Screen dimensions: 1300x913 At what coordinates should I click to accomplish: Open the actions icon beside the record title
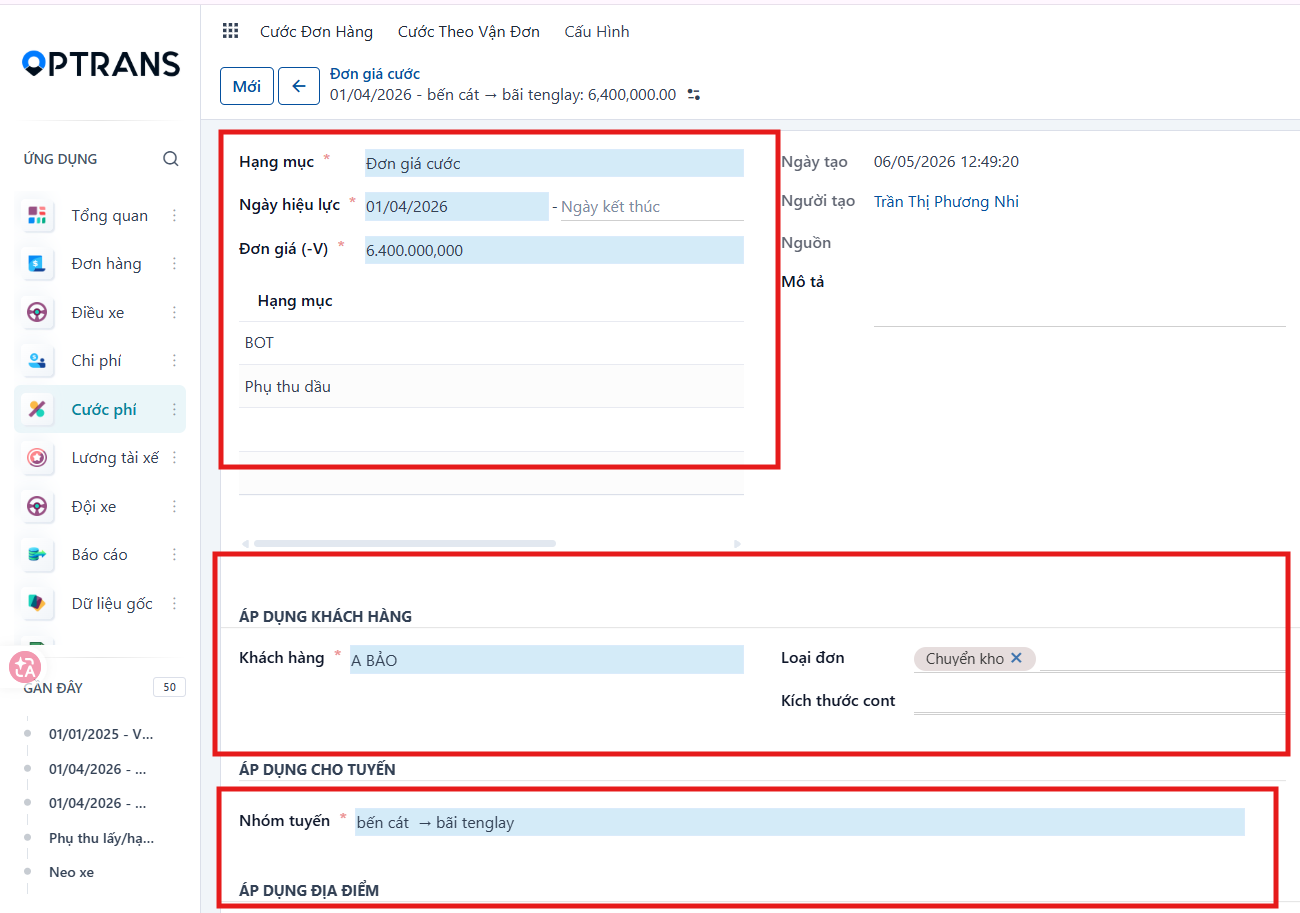pyautogui.click(x=694, y=95)
